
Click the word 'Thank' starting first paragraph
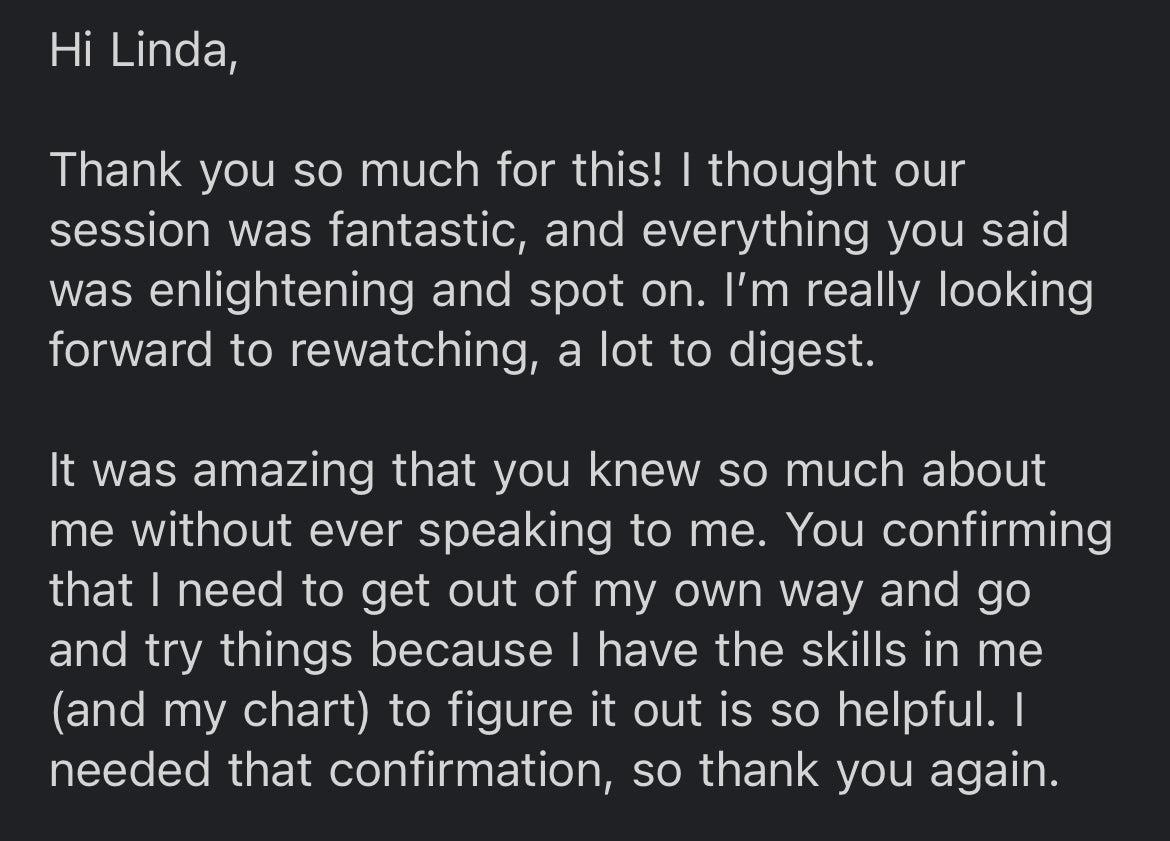[114, 171]
